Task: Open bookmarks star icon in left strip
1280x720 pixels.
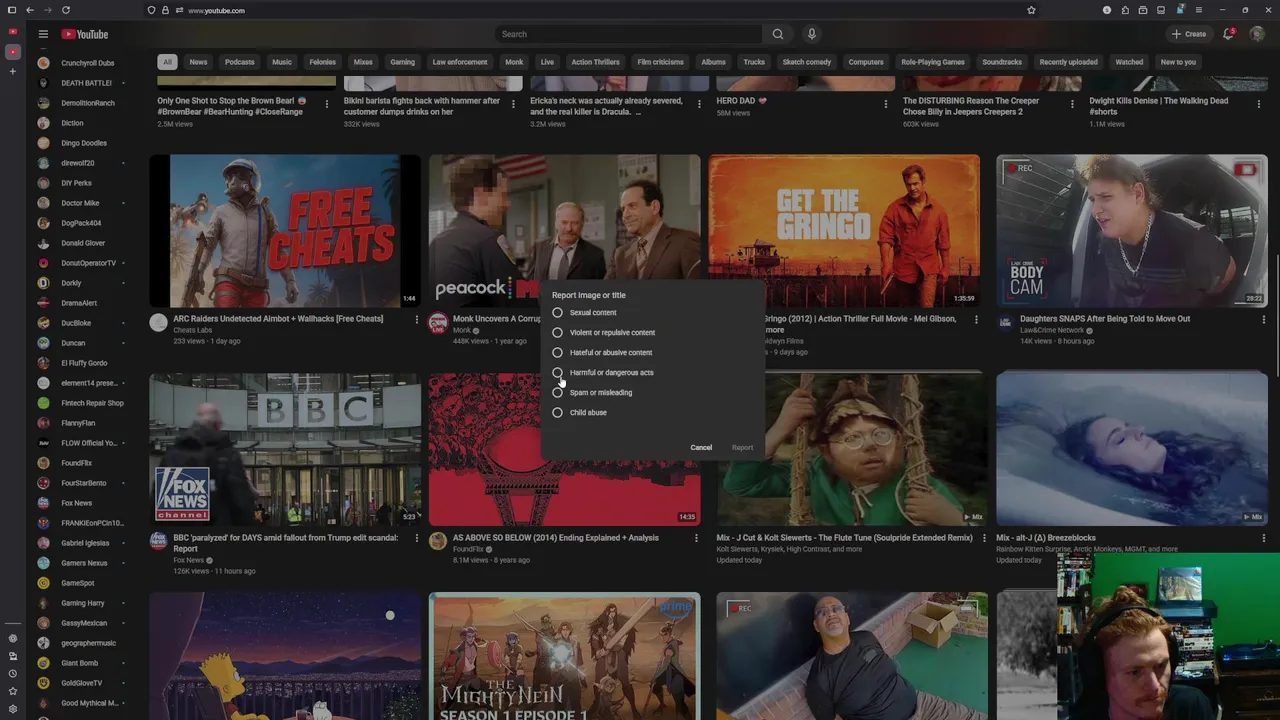Action: click(x=13, y=691)
